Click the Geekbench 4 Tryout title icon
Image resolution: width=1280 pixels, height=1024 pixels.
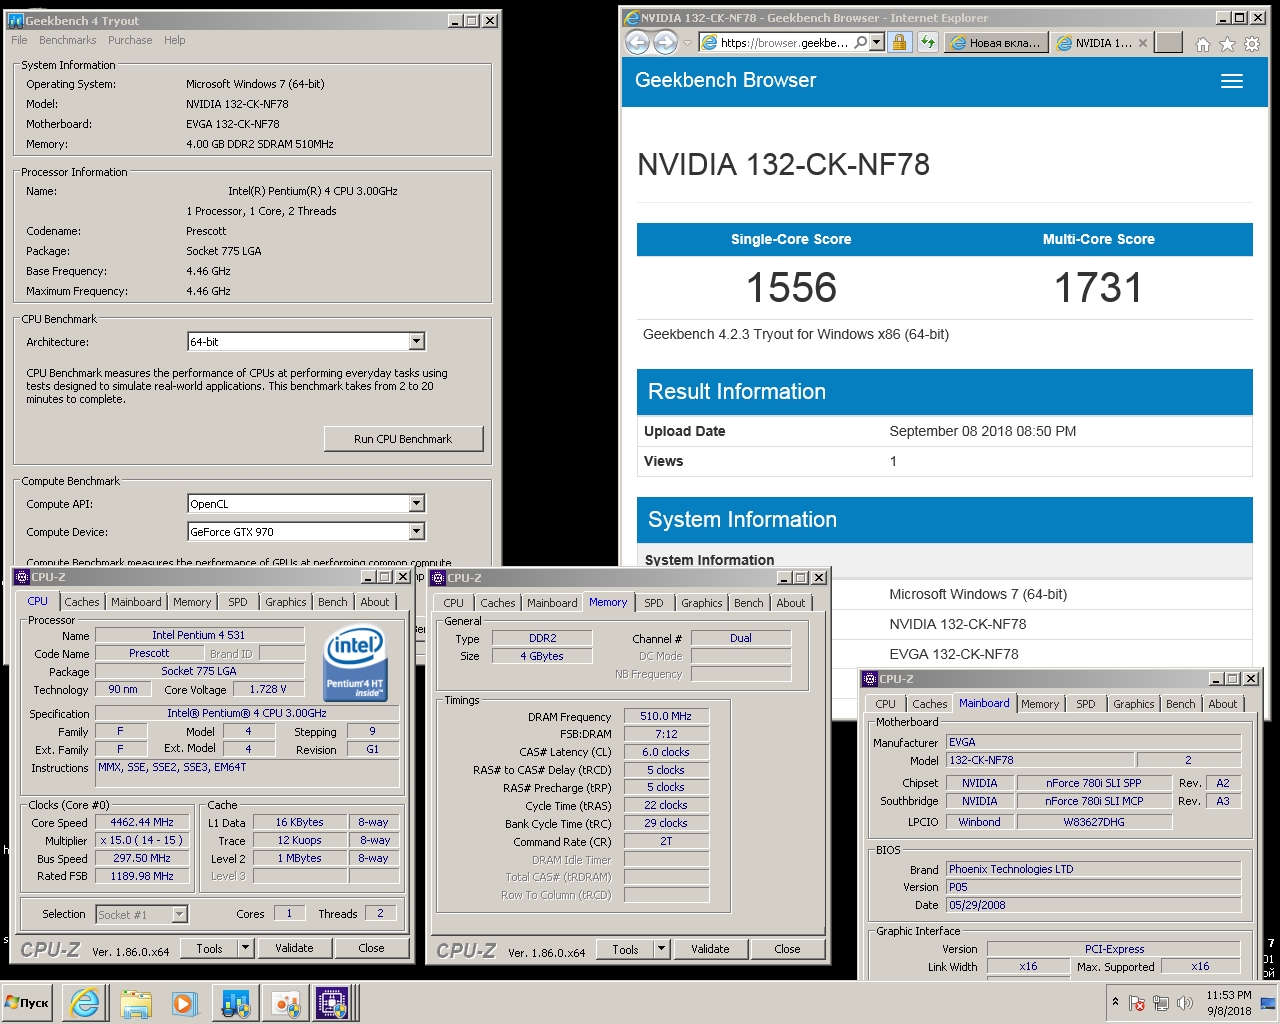click(x=15, y=20)
